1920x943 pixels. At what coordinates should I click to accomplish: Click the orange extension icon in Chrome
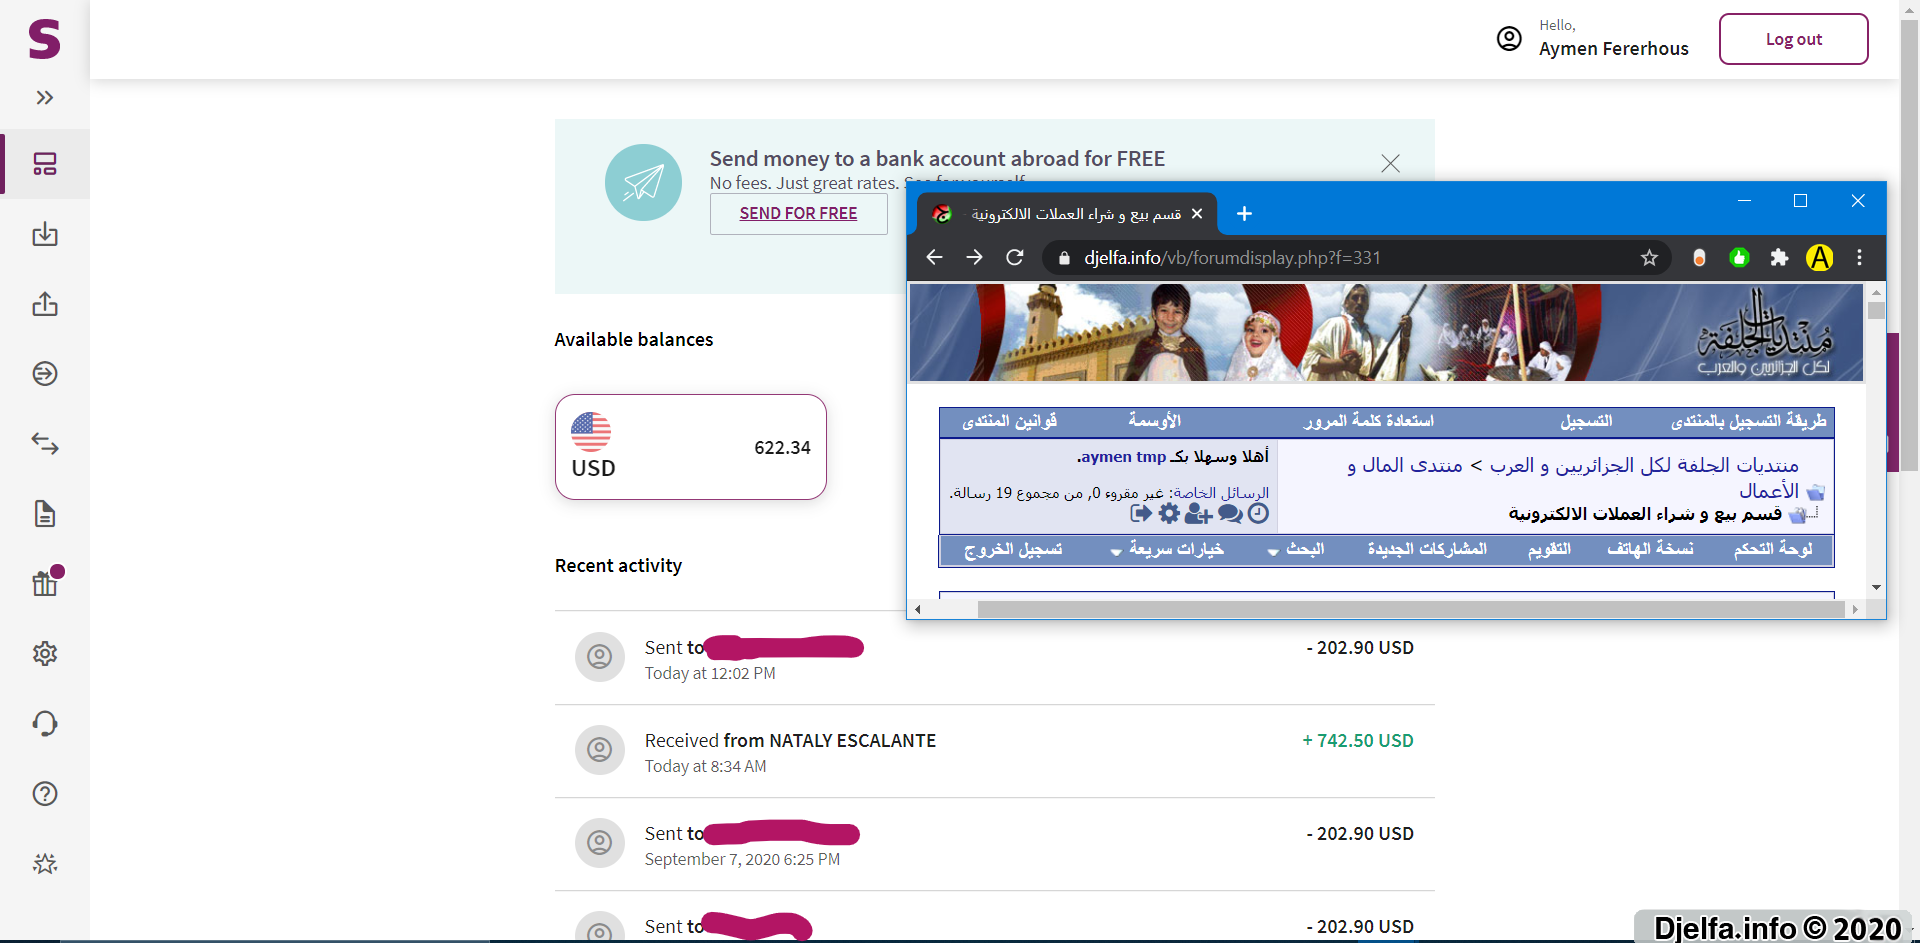coord(1699,258)
